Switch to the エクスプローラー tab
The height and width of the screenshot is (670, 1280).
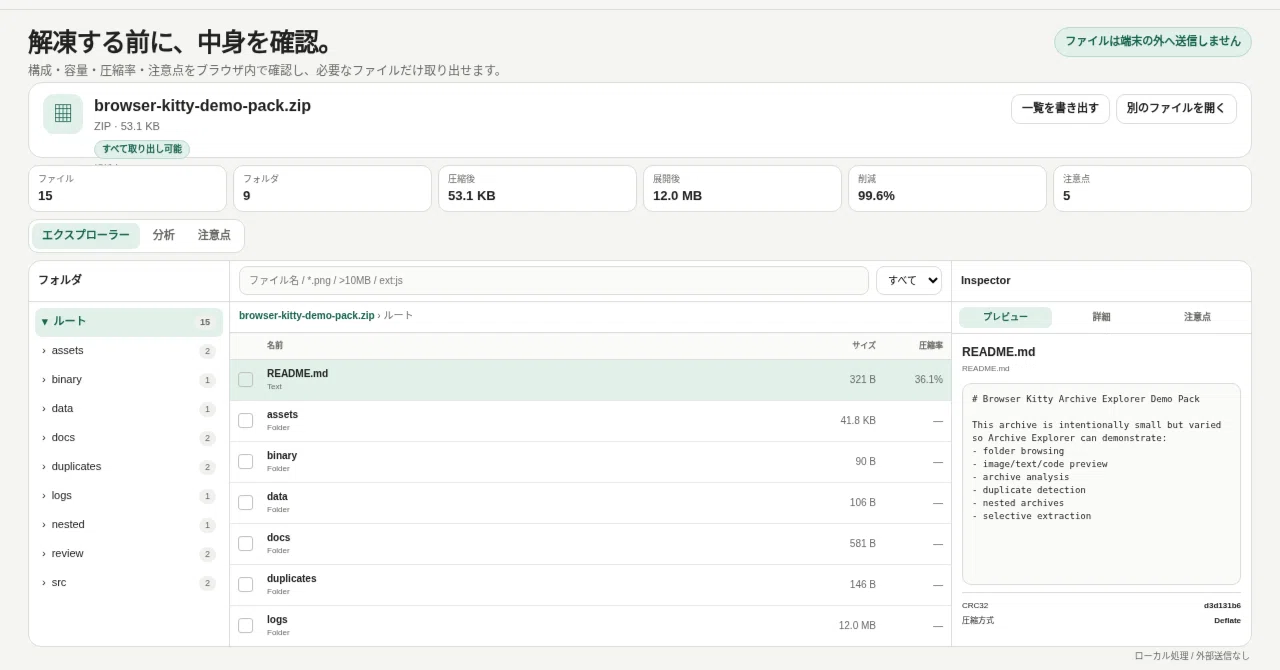click(x=86, y=236)
